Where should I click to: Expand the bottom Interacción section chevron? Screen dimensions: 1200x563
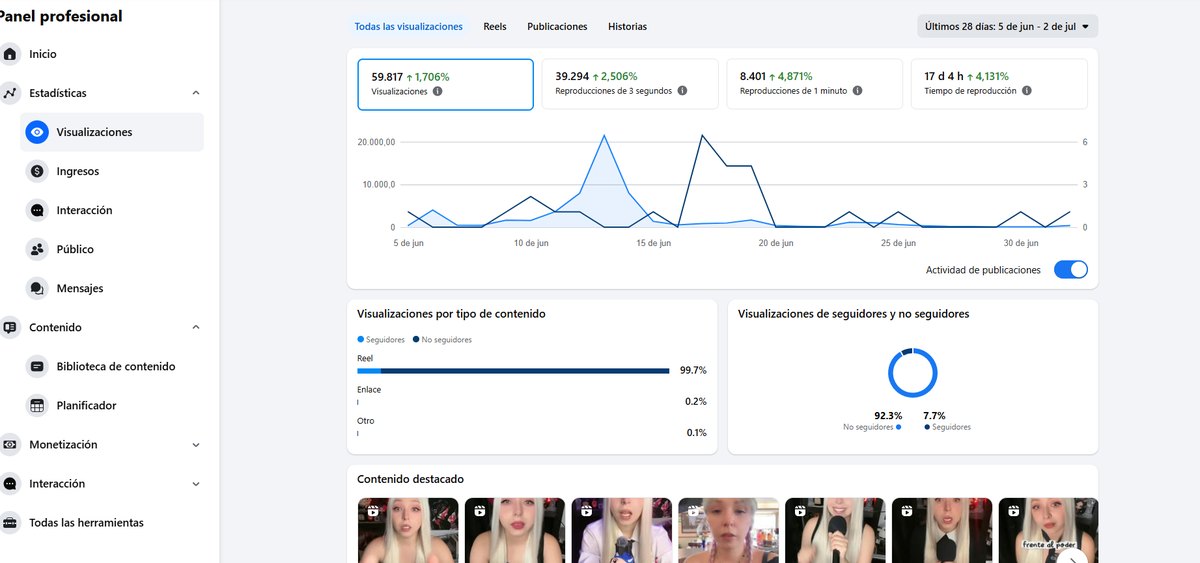[x=196, y=483]
